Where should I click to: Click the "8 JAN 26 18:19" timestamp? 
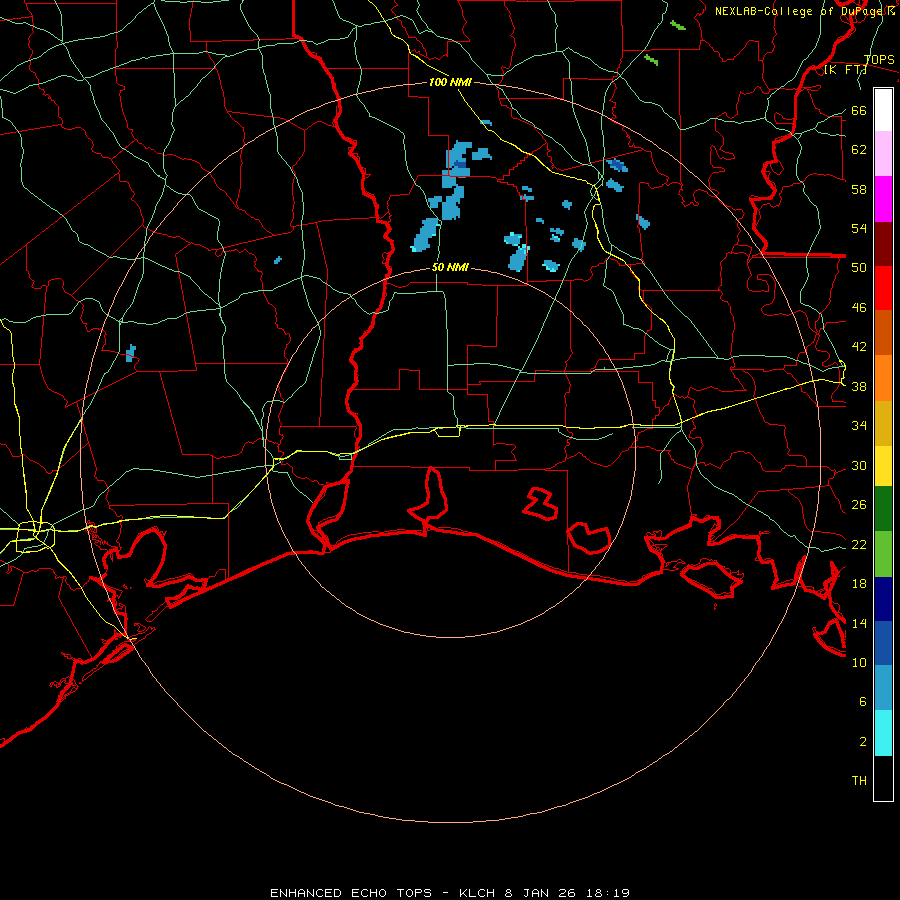[x=567, y=893]
